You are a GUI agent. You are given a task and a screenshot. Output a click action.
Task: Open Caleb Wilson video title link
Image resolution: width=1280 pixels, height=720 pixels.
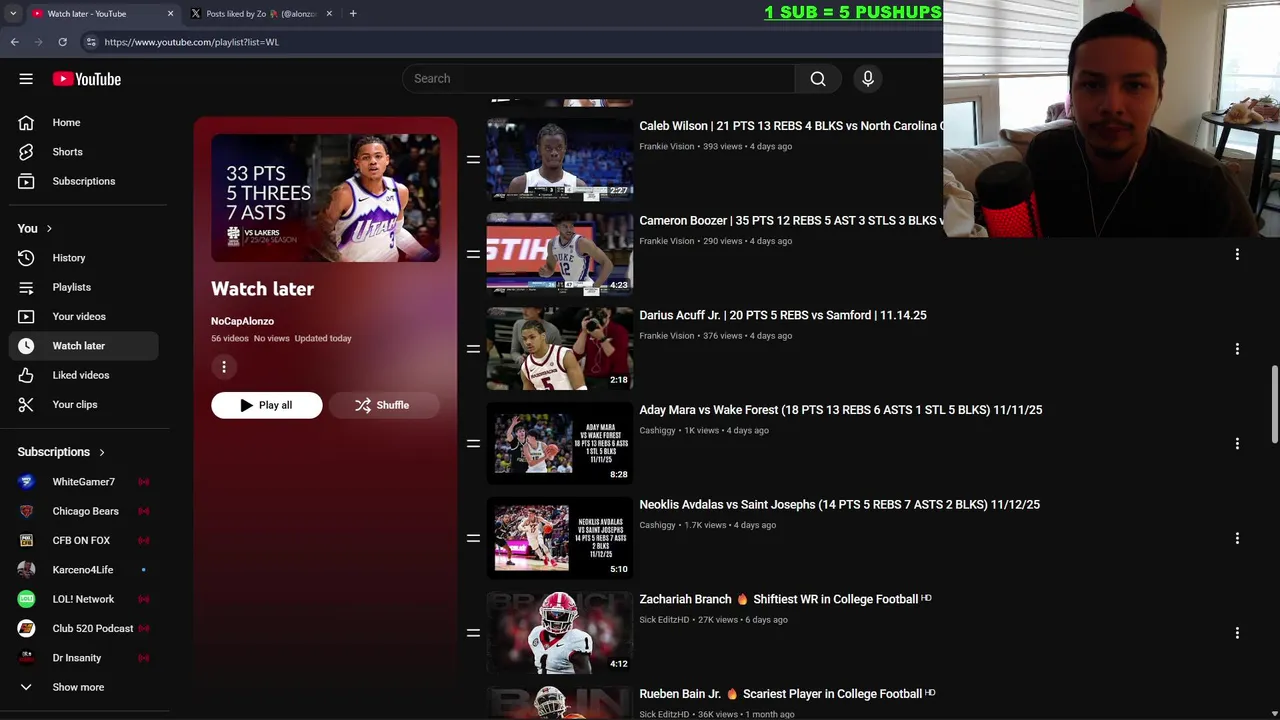click(790, 126)
